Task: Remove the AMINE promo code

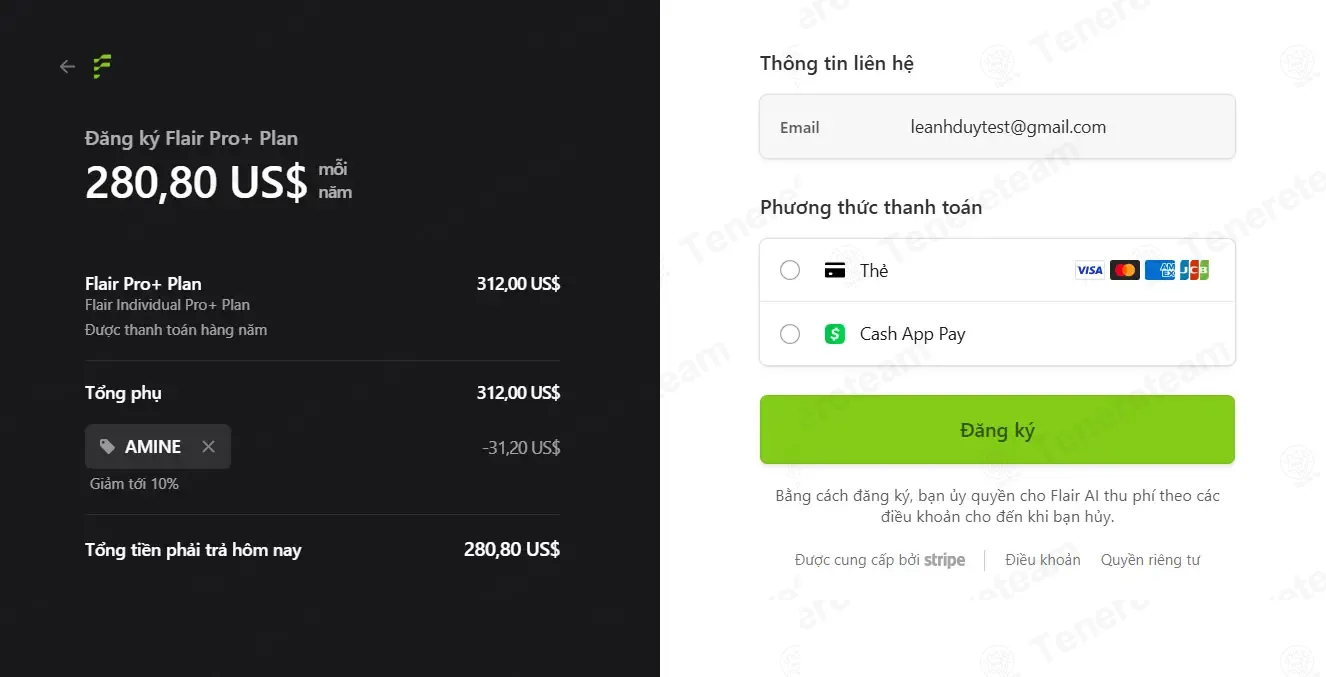Action: pyautogui.click(x=208, y=447)
